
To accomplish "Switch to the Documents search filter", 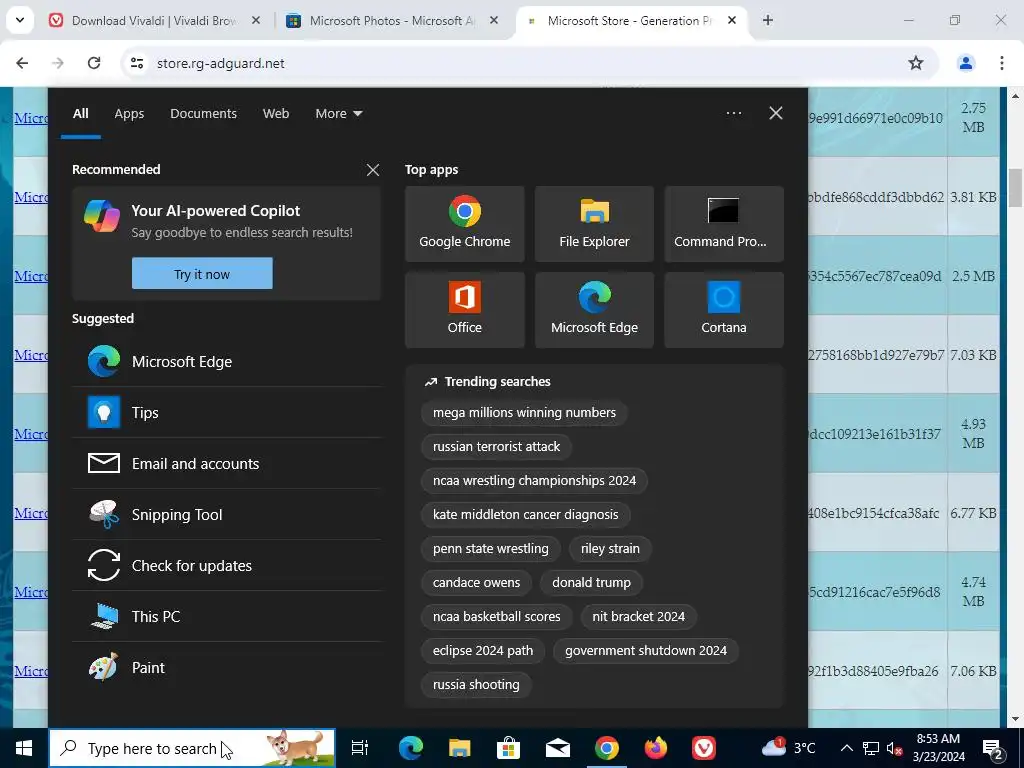I will coord(203,114).
